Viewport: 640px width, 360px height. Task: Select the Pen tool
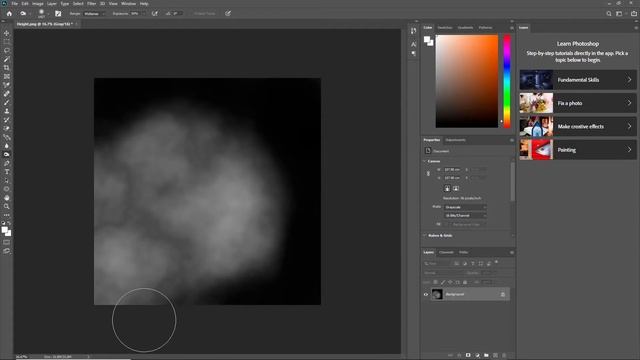7,163
